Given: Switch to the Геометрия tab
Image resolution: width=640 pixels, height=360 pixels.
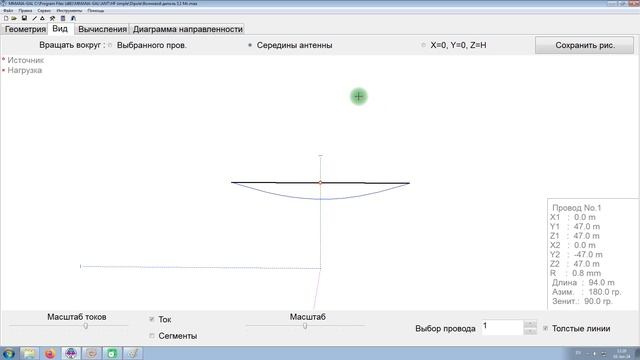Looking at the screenshot, I should point(25,29).
